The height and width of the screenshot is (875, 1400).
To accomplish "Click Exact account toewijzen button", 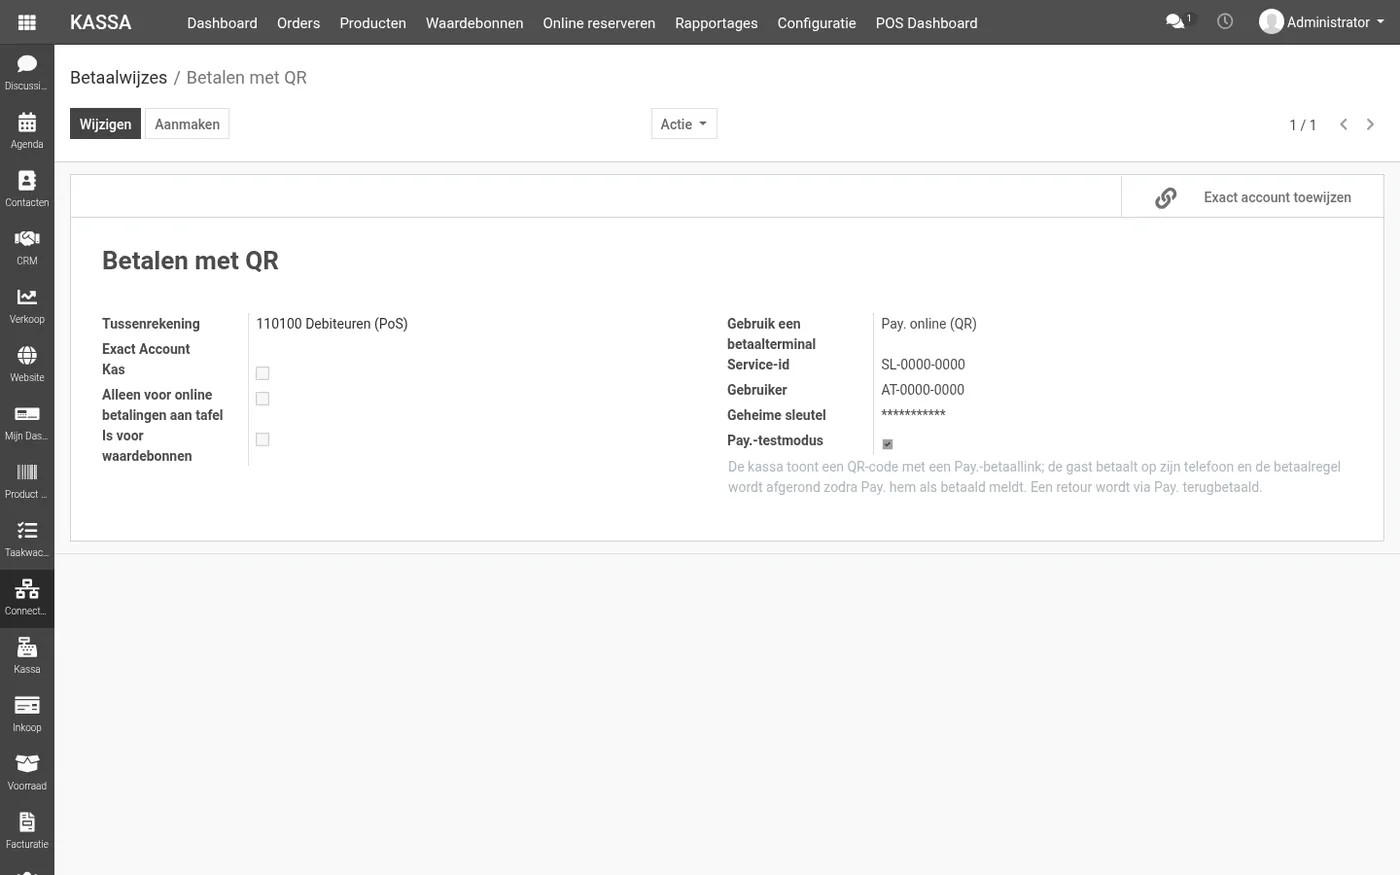I will pyautogui.click(x=1252, y=197).
